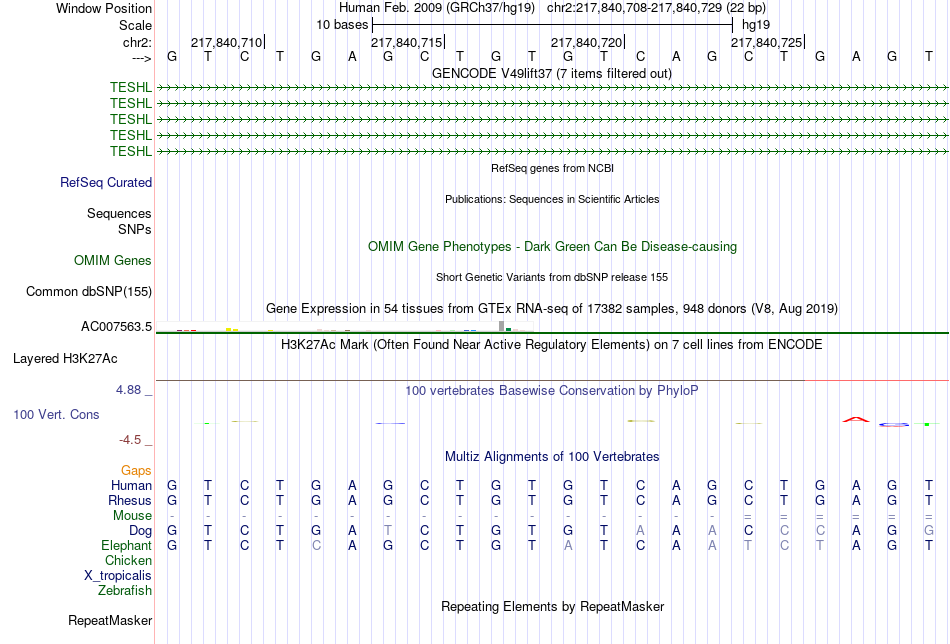The width and height of the screenshot is (950, 644).
Task: Click the 217,840,725 position marker
Action: point(766,42)
